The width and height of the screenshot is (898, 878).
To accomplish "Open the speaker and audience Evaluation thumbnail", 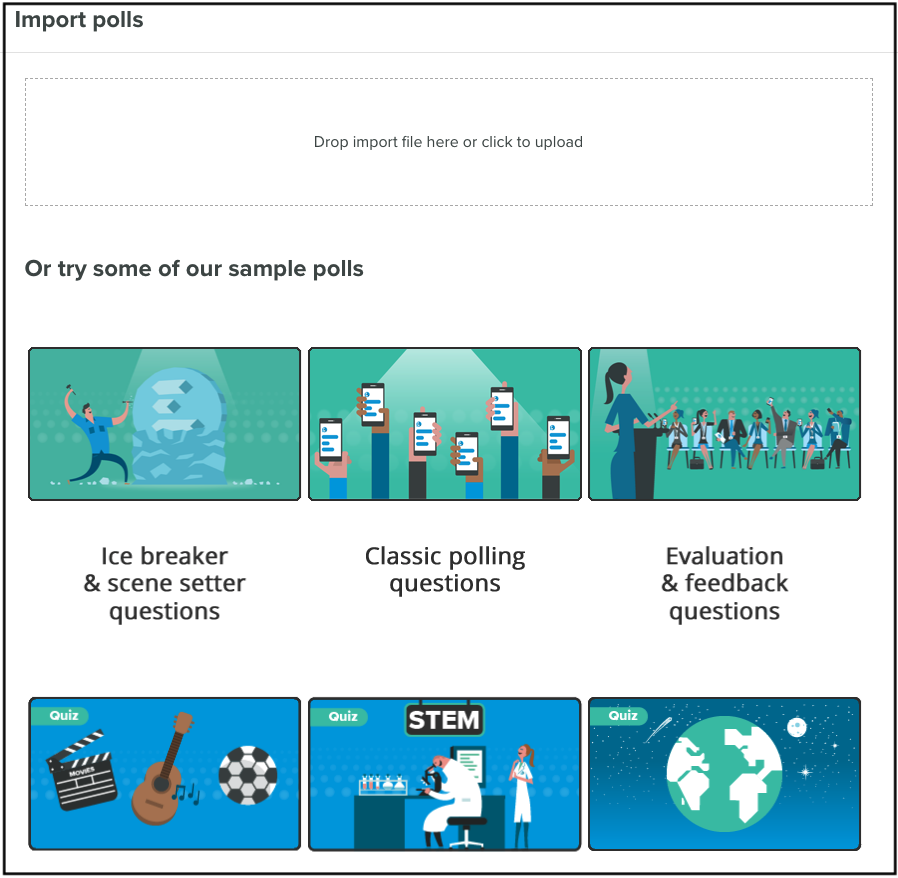I will (724, 424).
